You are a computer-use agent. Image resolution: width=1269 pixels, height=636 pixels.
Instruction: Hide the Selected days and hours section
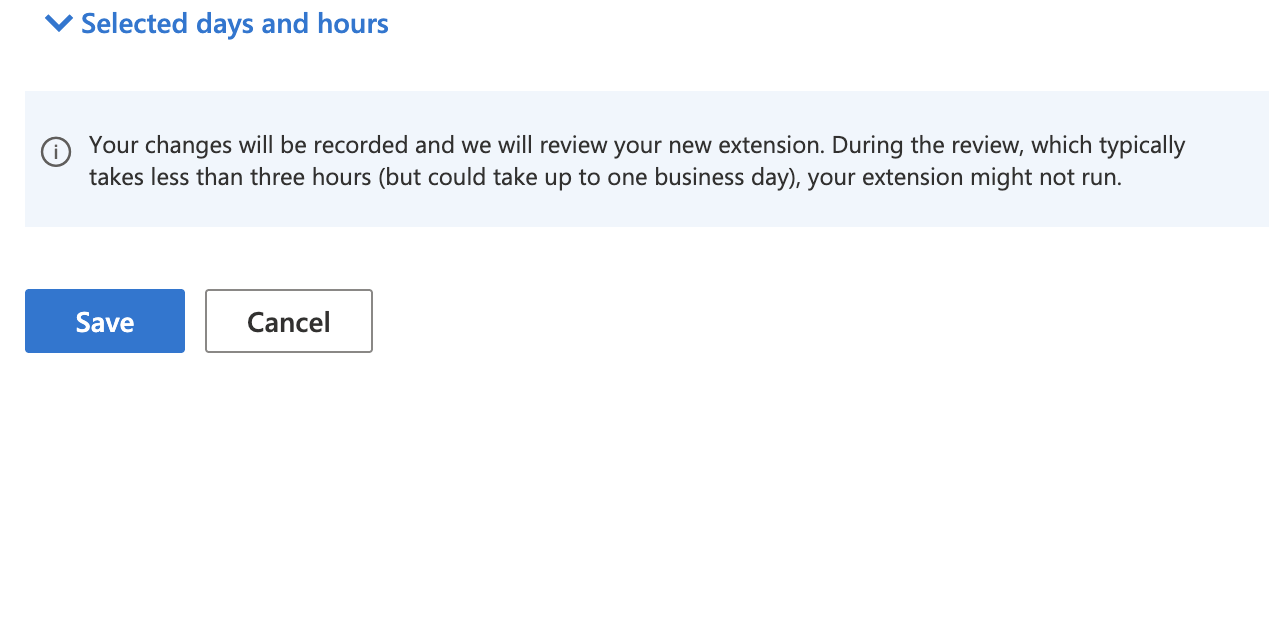pos(59,23)
